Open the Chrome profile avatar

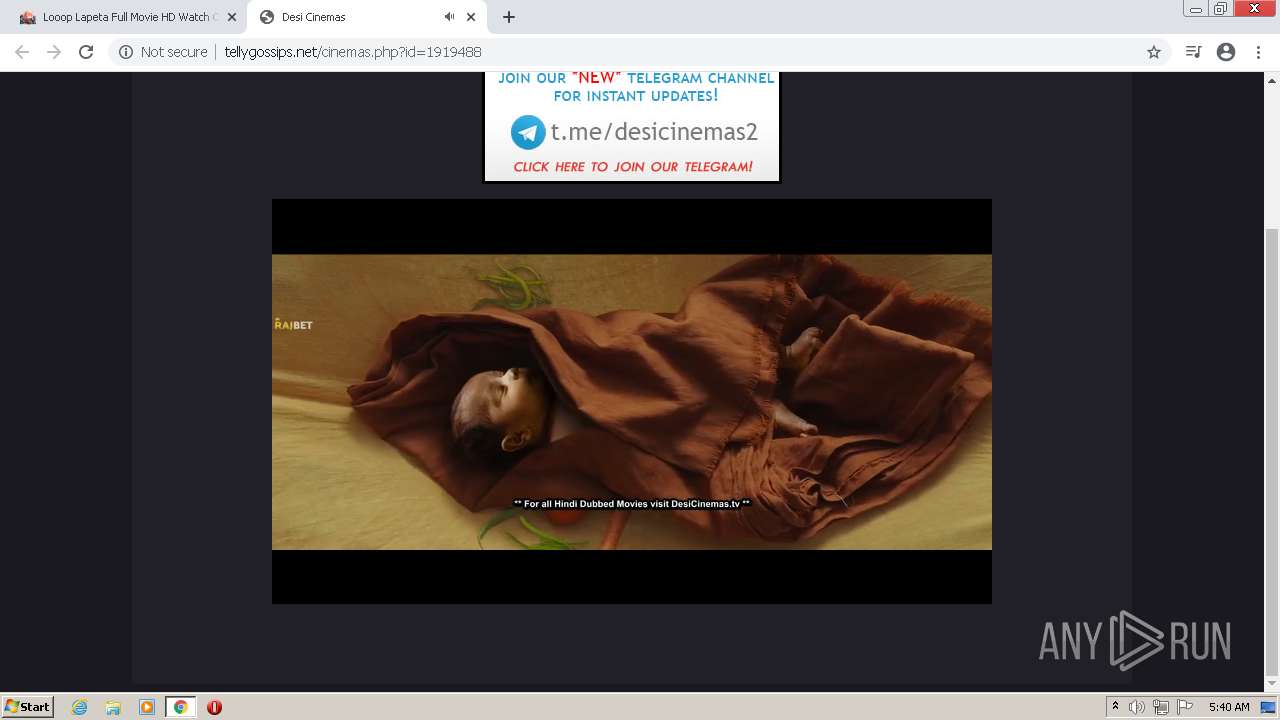click(x=1226, y=52)
